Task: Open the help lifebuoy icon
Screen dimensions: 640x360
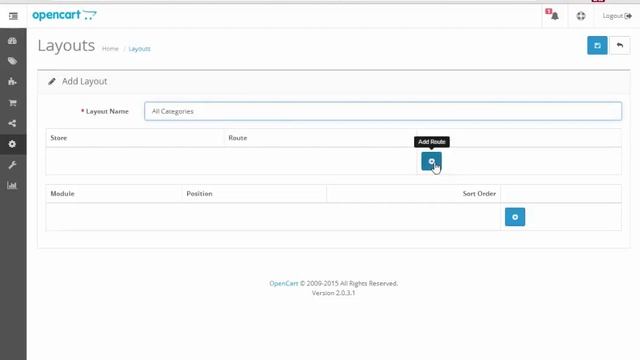Action: tap(581, 16)
